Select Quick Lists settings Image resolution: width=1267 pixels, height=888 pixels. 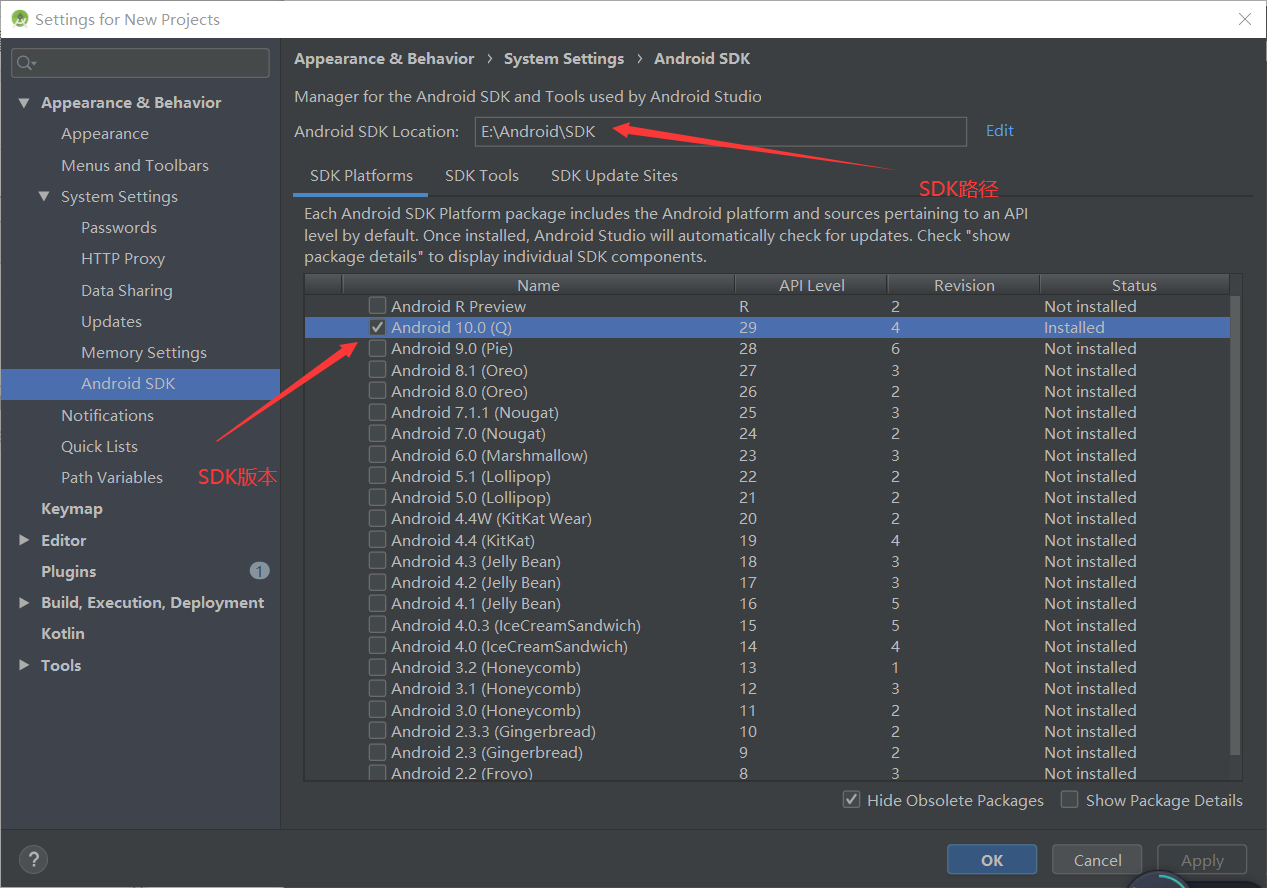coord(99,446)
